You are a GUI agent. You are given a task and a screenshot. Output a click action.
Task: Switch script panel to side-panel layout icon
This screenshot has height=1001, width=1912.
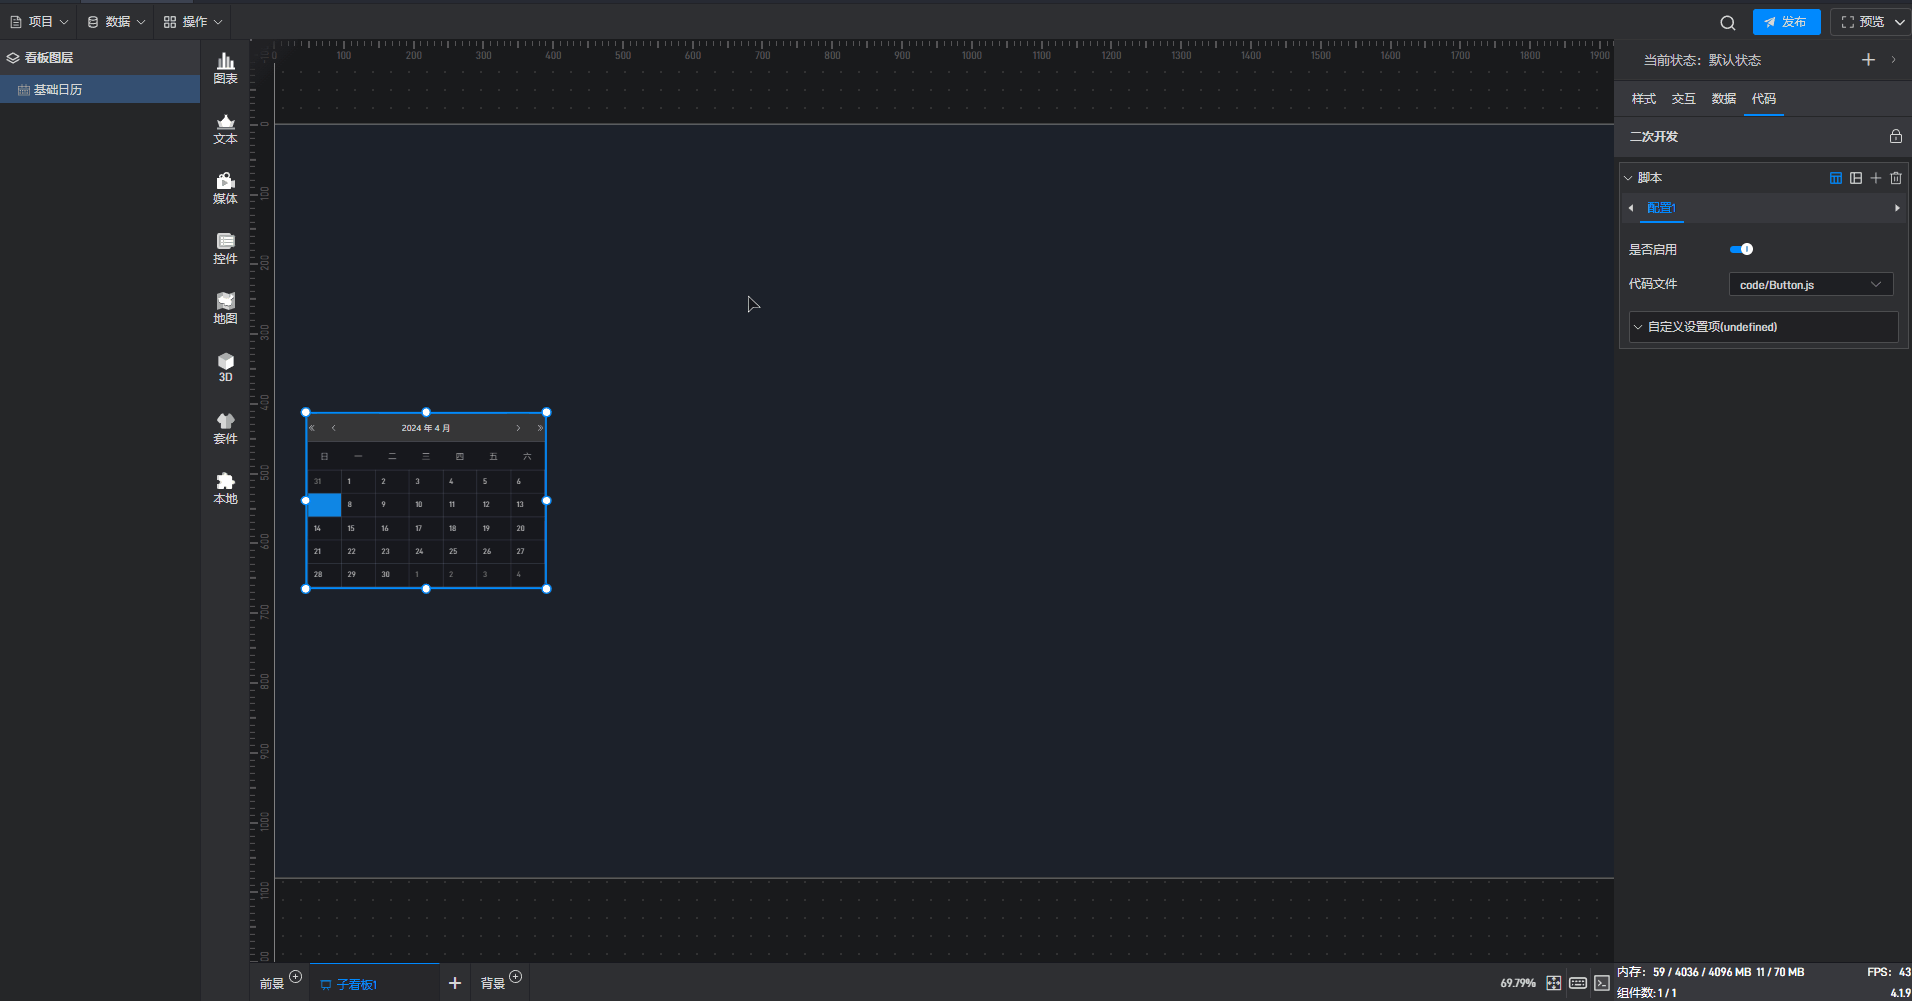point(1855,178)
